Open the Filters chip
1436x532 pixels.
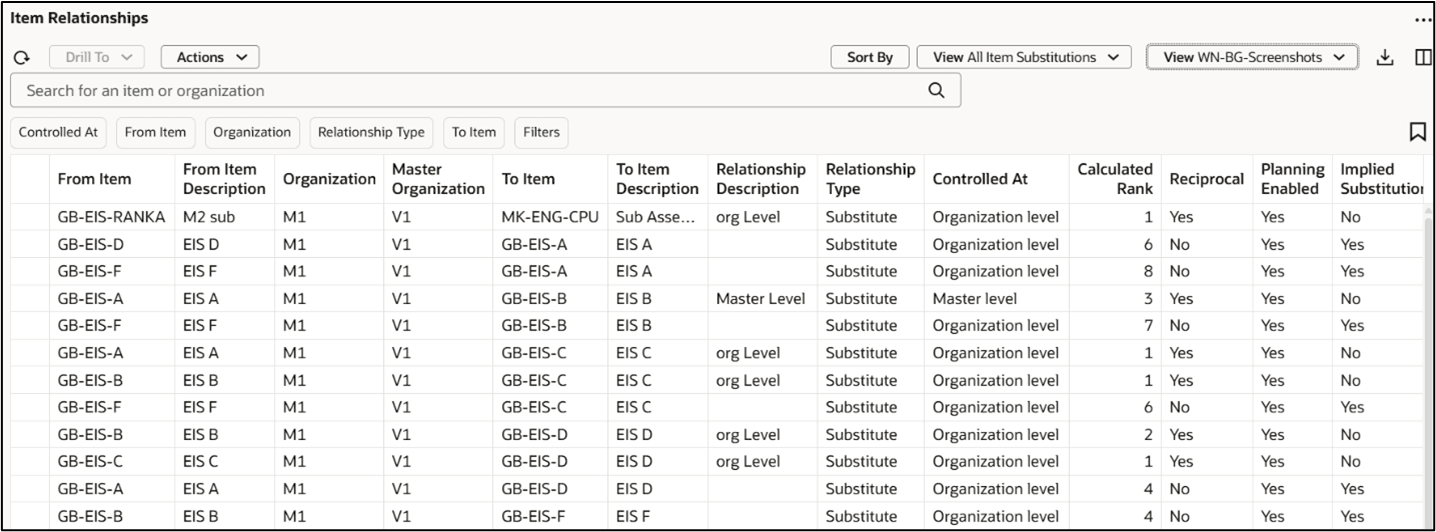click(541, 132)
